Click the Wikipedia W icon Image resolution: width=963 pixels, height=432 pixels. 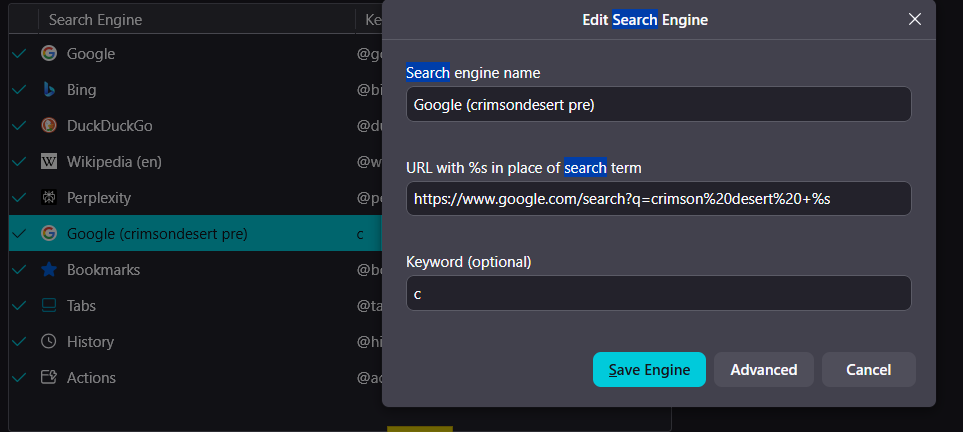(x=49, y=162)
